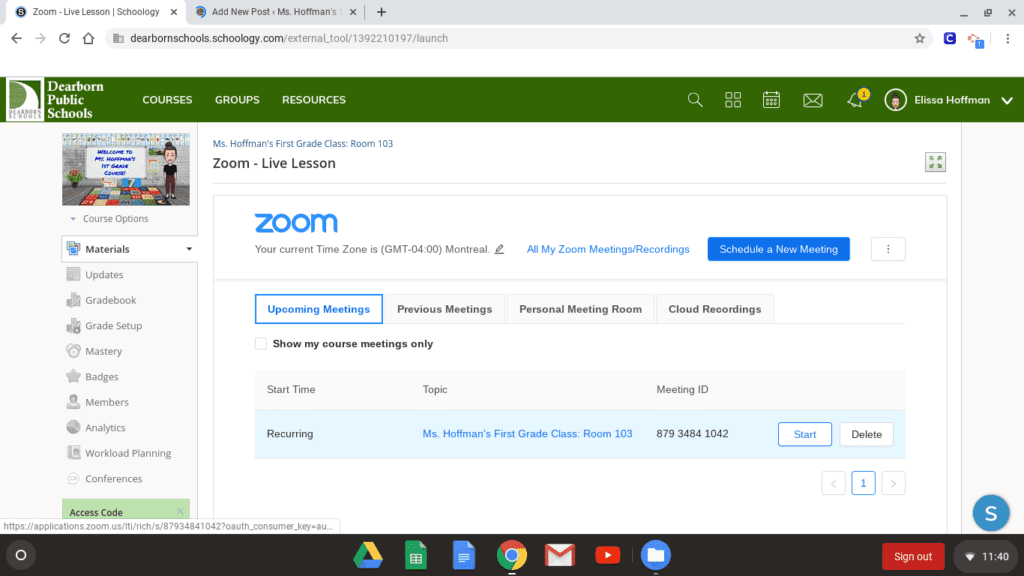Open Conferences in sidebar
The image size is (1024, 576).
pyautogui.click(x=113, y=479)
